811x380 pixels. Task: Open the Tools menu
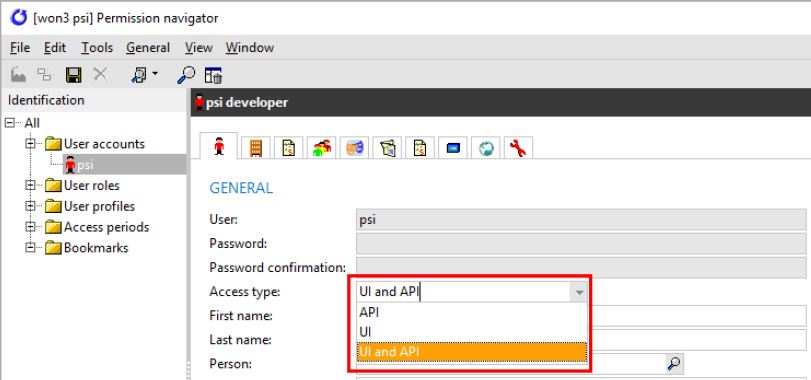pyautogui.click(x=97, y=48)
